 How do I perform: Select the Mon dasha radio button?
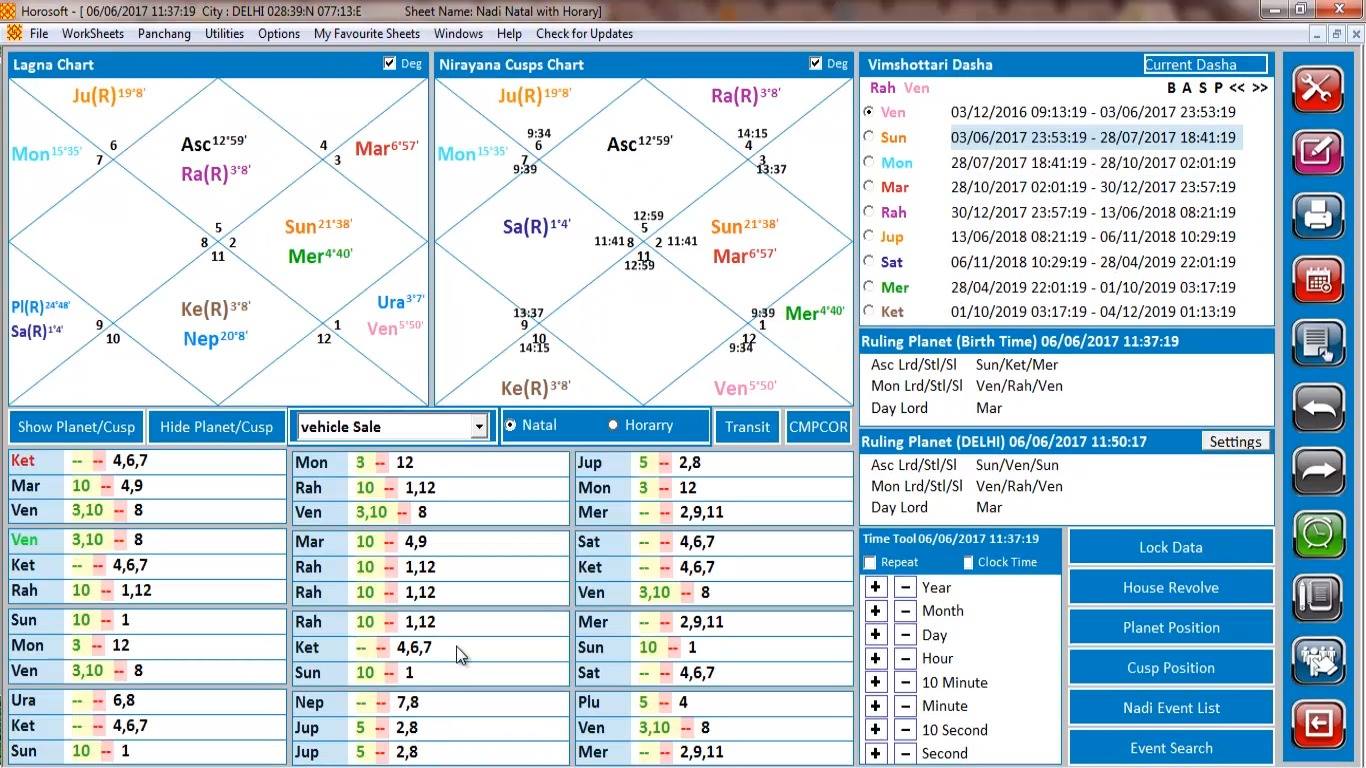(868, 162)
